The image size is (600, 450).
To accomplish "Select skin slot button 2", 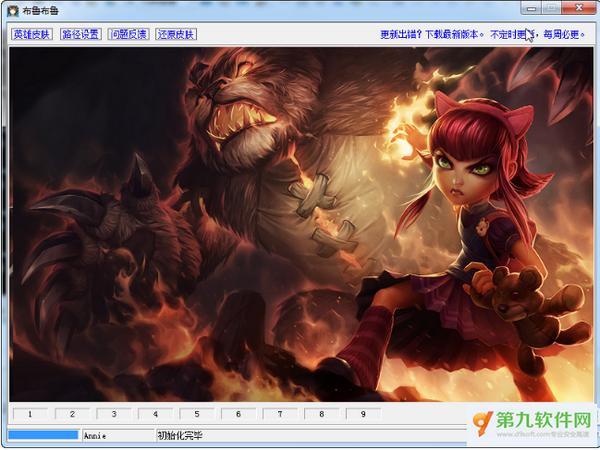I will [x=72, y=414].
